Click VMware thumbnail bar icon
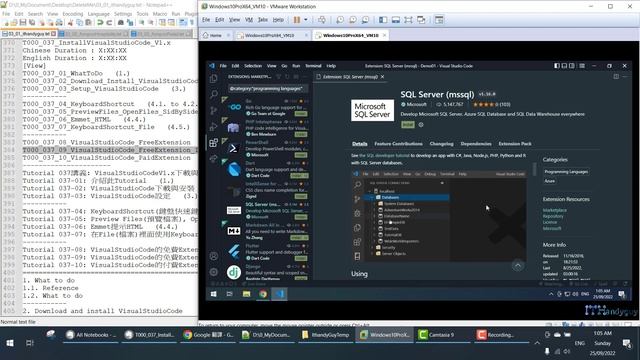Viewport: 640px width, 360px height. coord(396,20)
